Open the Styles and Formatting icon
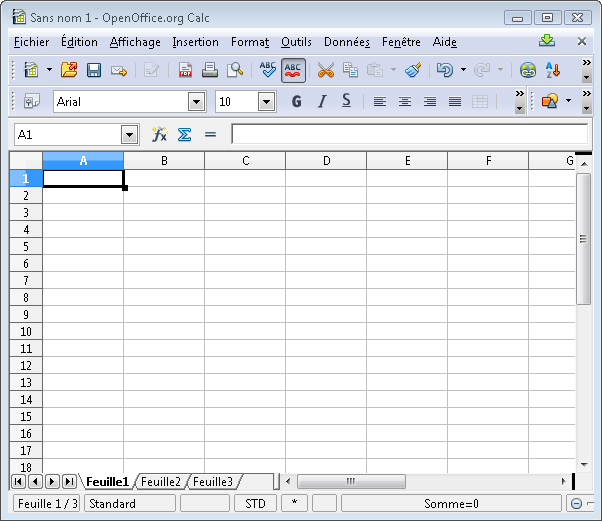The width and height of the screenshot is (602, 521). pos(31,102)
